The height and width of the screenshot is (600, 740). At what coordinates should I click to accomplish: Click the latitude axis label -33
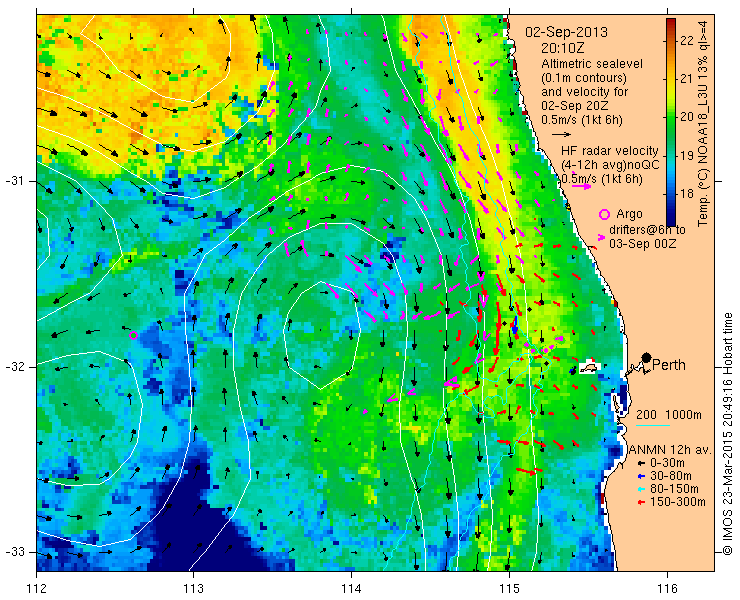pyautogui.click(x=14, y=552)
